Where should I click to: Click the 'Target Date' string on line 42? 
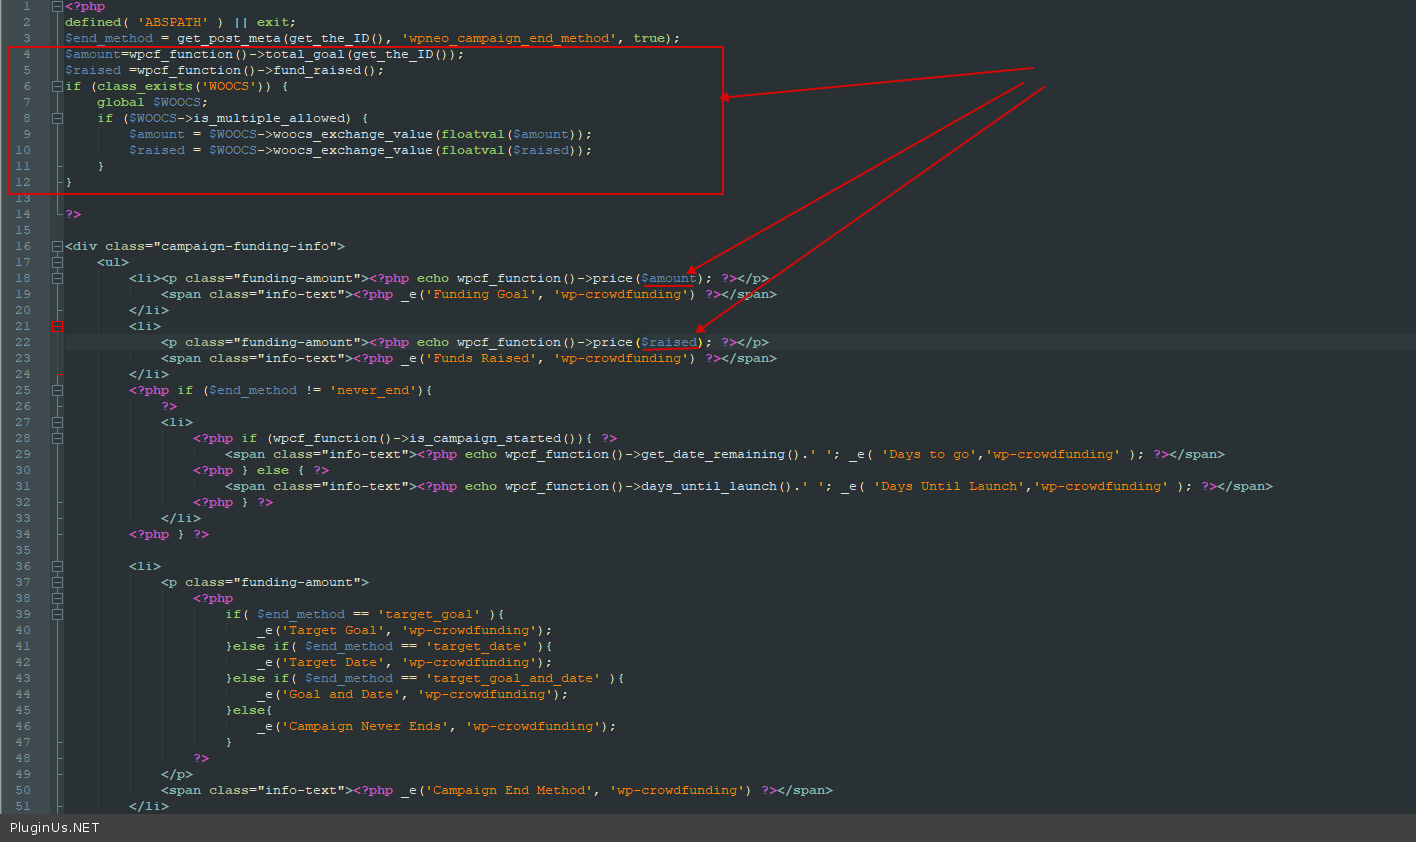(x=333, y=662)
